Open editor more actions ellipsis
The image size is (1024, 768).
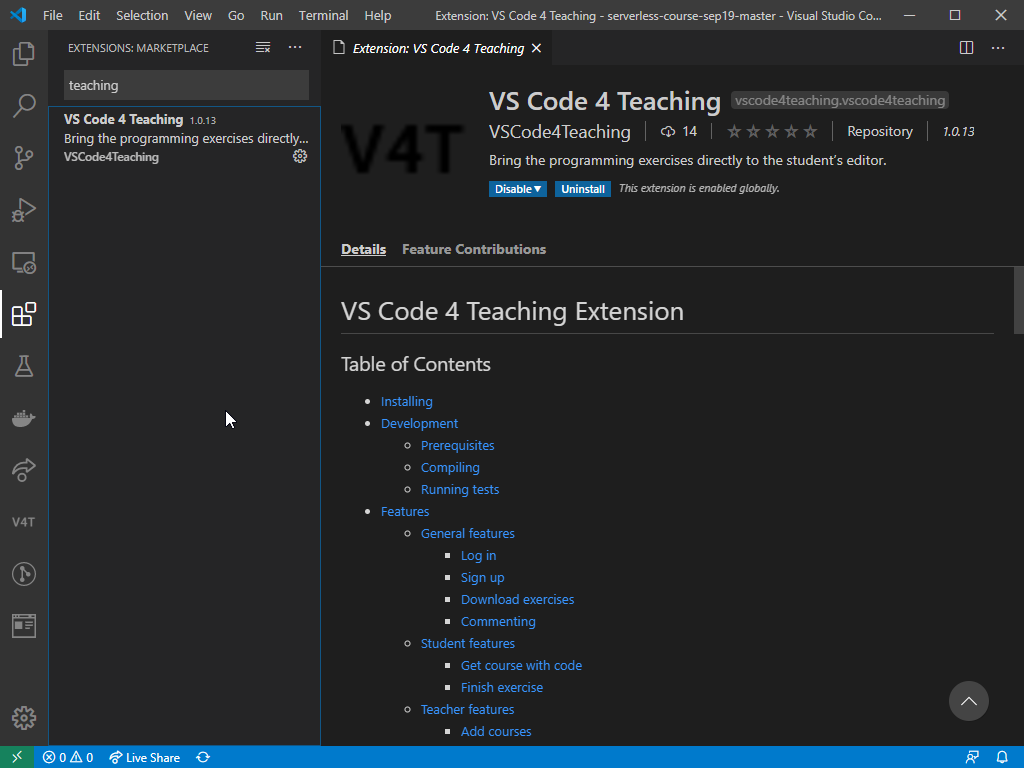click(998, 48)
